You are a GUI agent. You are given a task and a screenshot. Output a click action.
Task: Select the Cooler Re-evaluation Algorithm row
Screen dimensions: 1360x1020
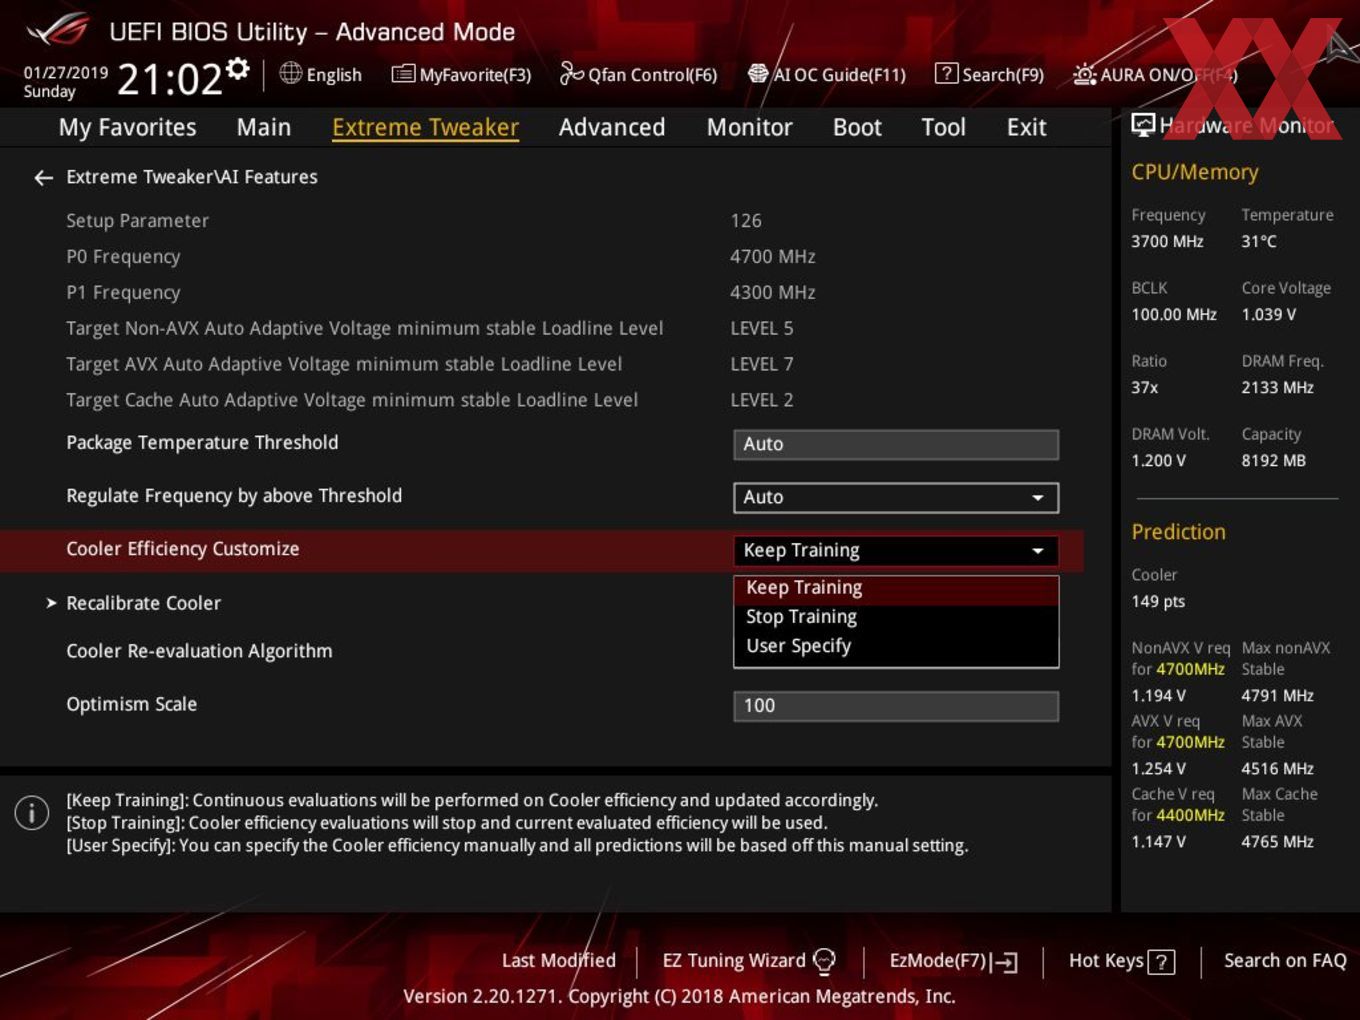coord(199,651)
